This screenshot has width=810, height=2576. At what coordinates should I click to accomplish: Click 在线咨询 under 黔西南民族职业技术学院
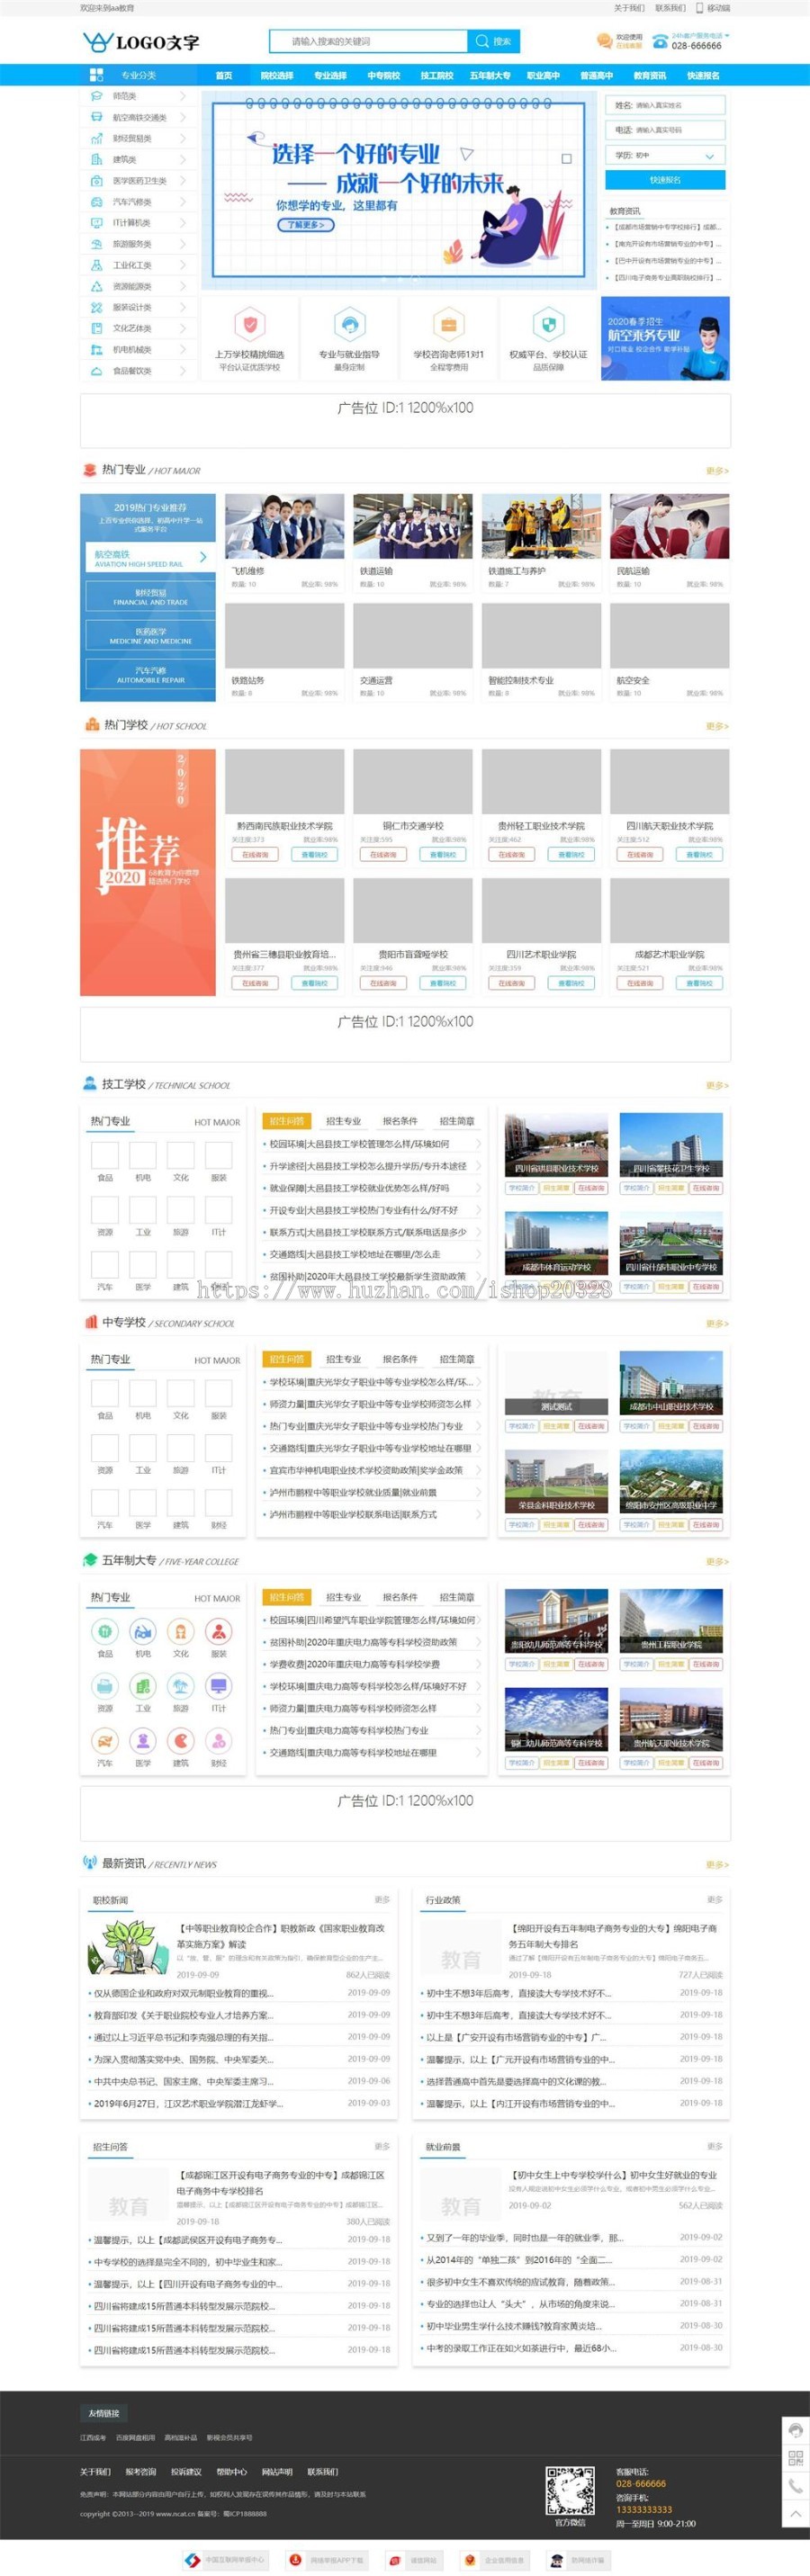coord(255,854)
